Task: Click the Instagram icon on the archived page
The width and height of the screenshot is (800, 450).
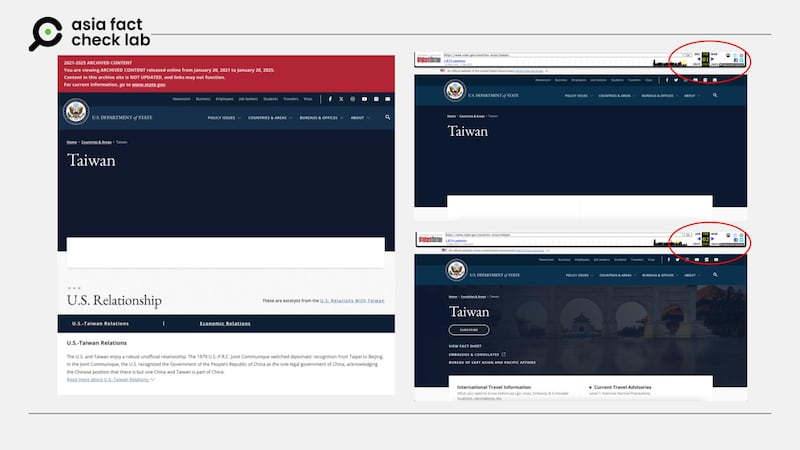Action: click(352, 99)
